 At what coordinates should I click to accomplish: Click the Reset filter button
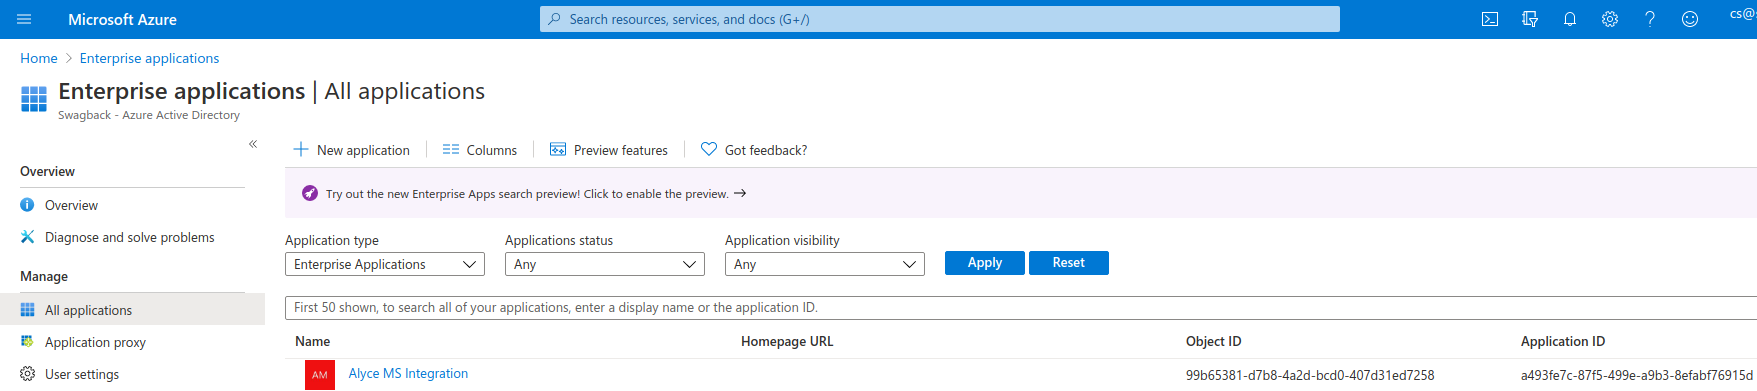point(1069,263)
